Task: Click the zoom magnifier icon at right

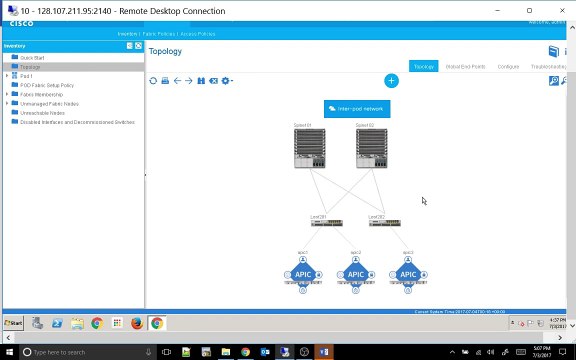Action: click(x=554, y=80)
